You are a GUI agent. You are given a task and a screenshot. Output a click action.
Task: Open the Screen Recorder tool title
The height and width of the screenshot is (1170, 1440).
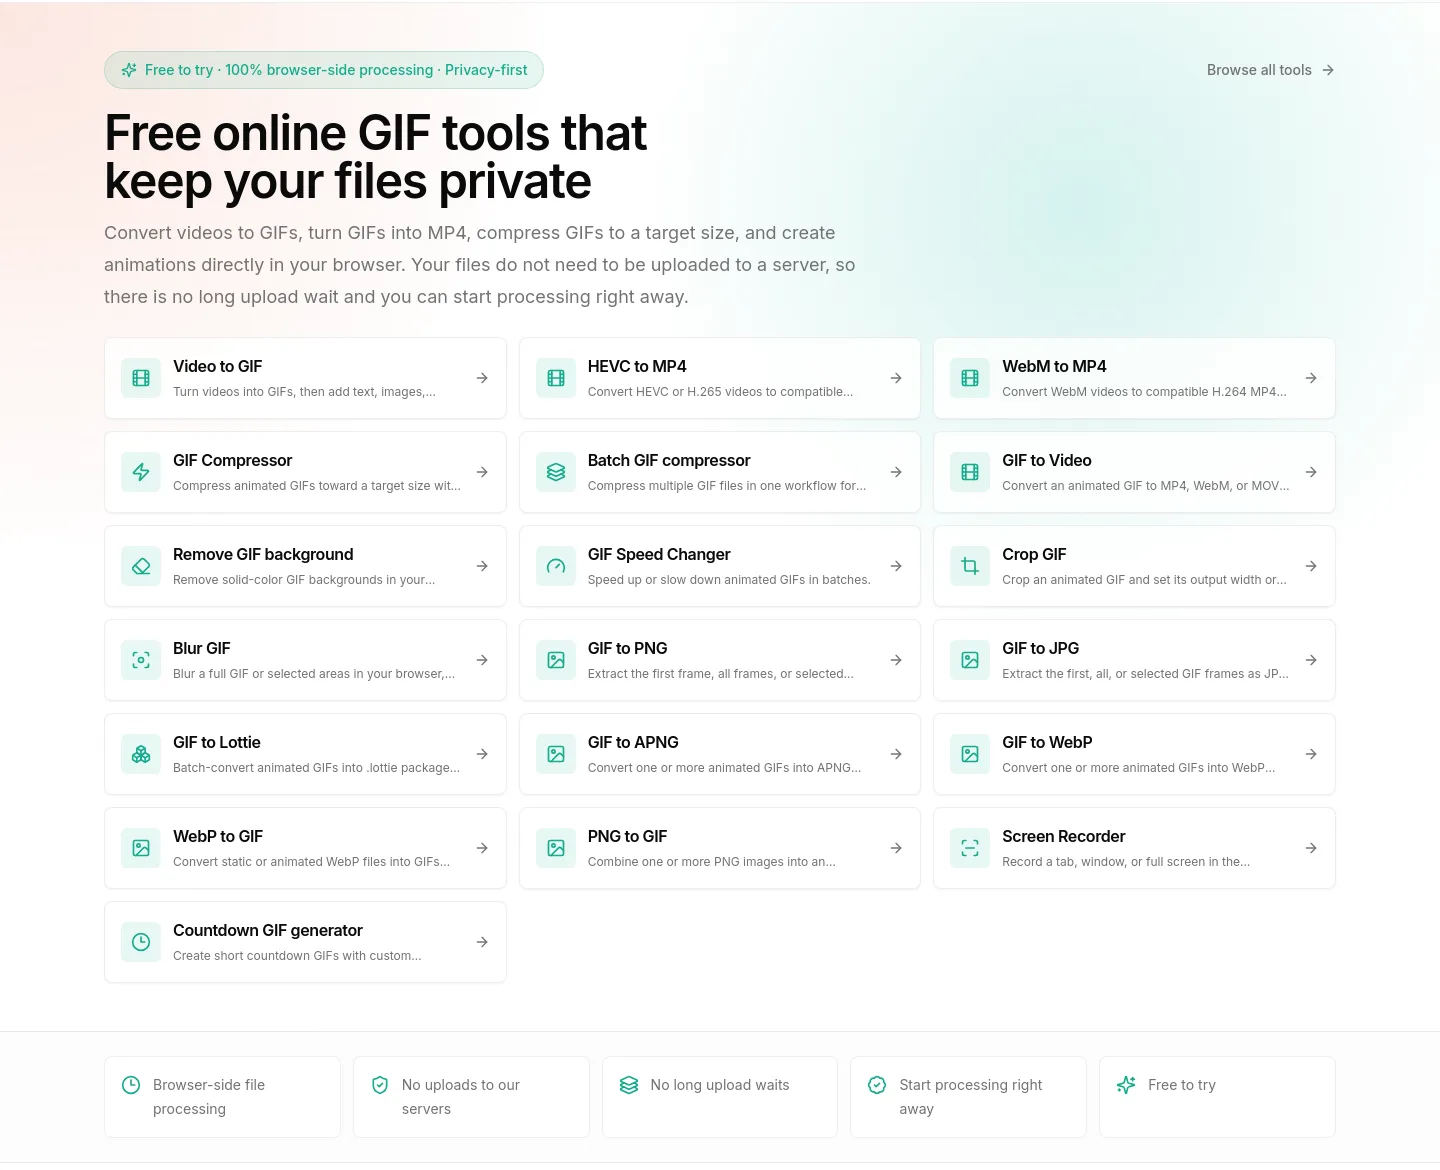pos(1064,836)
